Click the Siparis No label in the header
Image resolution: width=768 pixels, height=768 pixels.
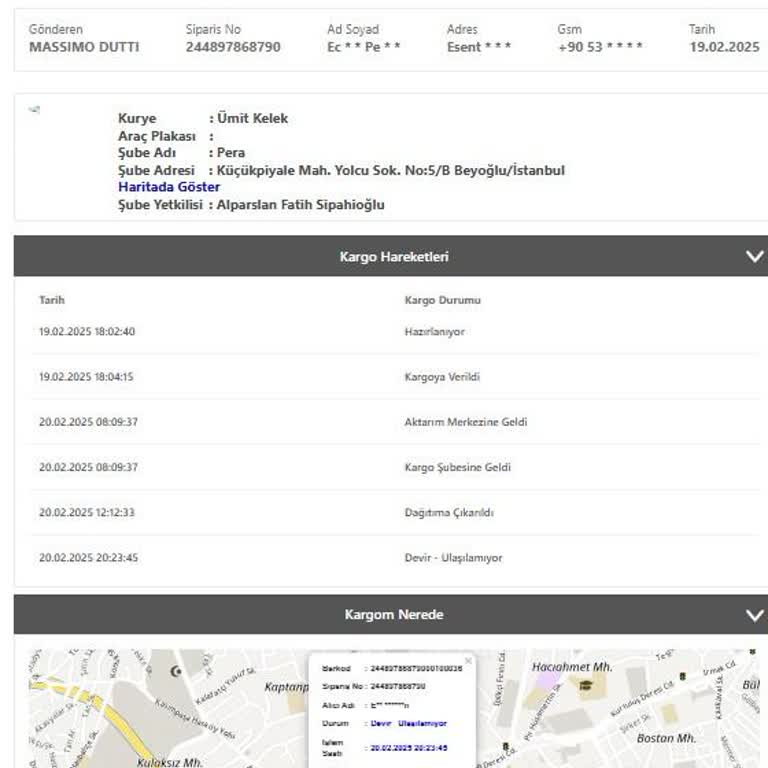click(213, 29)
